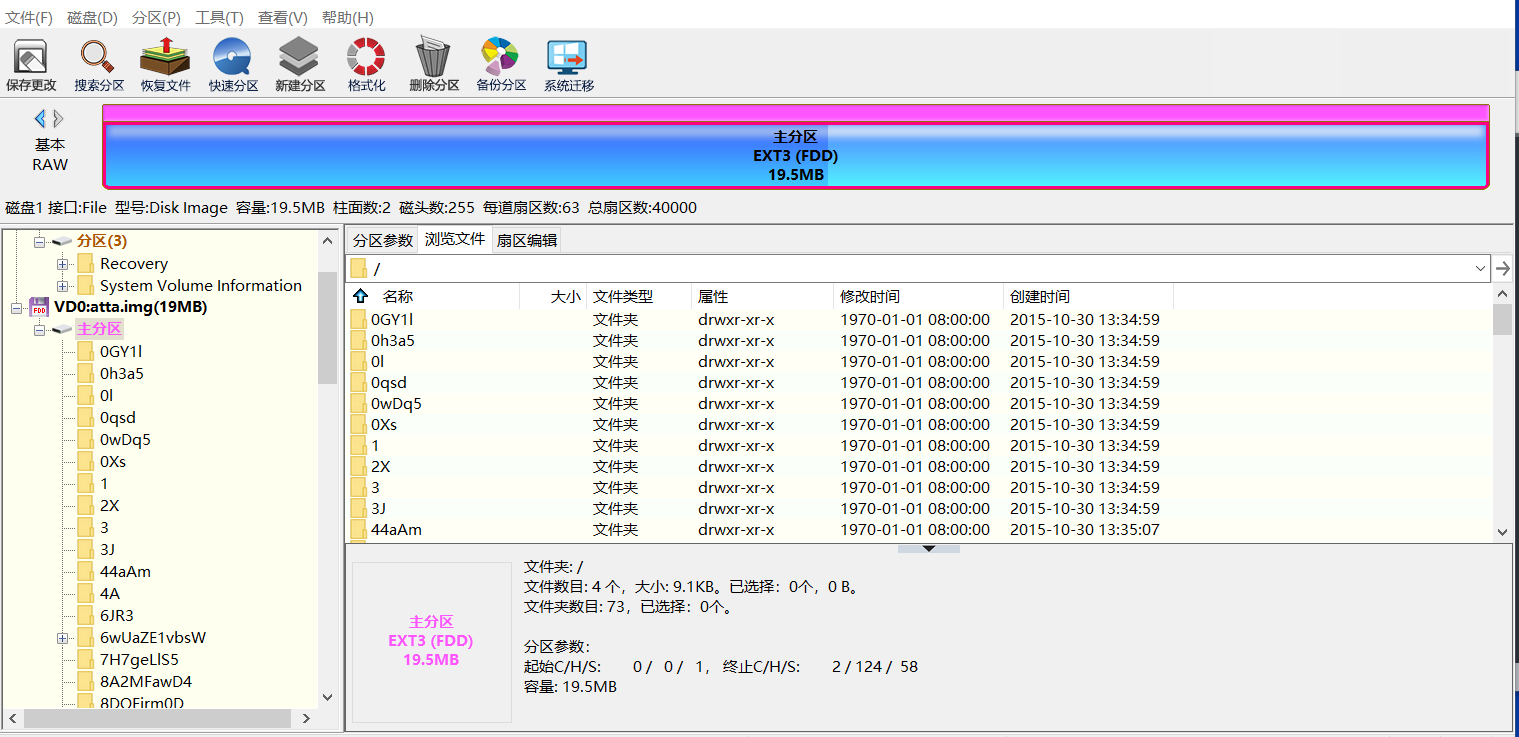This screenshot has width=1519, height=737.
Task: Collapse the 分区(3) tree node
Action: pyautogui.click(x=40, y=242)
